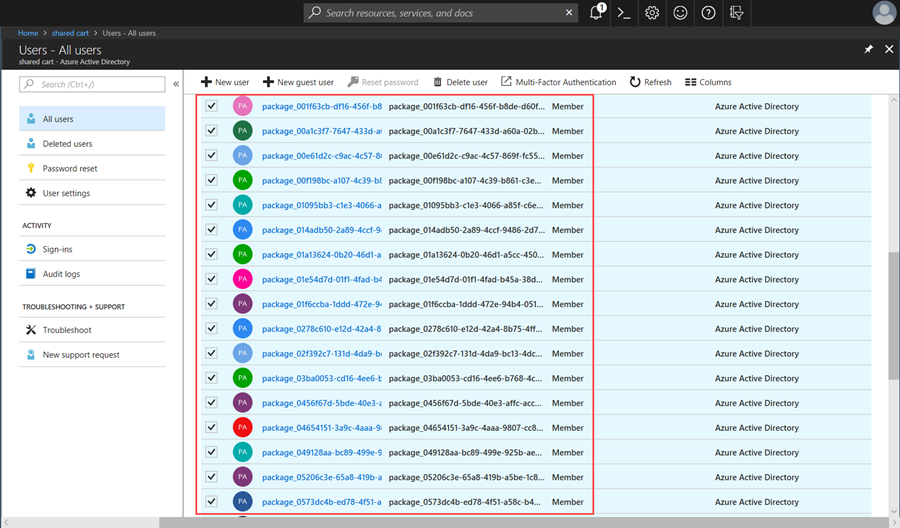The width and height of the screenshot is (900, 528).
Task: Open Audit logs from sidebar
Action: [61, 274]
